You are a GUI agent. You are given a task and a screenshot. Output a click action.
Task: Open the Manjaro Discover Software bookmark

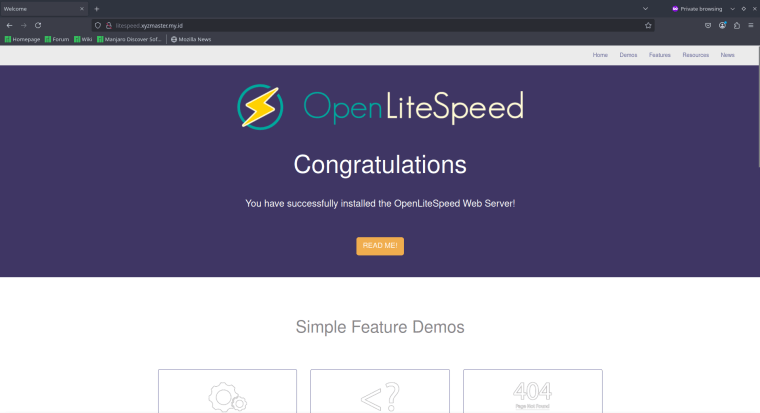(x=129, y=39)
